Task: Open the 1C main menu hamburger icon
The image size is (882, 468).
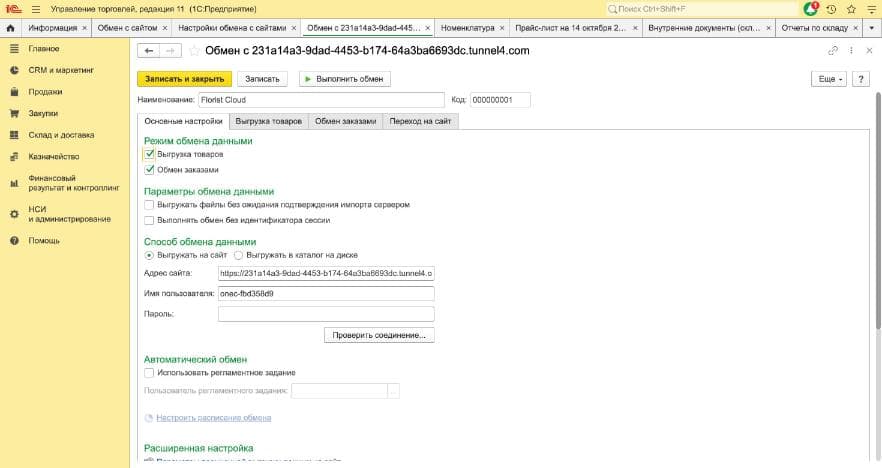Action: click(36, 9)
